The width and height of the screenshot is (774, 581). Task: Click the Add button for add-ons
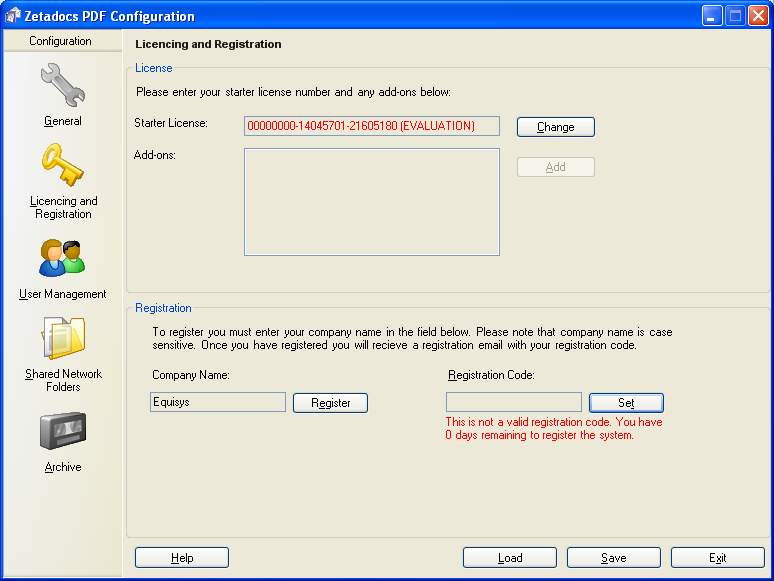(555, 167)
